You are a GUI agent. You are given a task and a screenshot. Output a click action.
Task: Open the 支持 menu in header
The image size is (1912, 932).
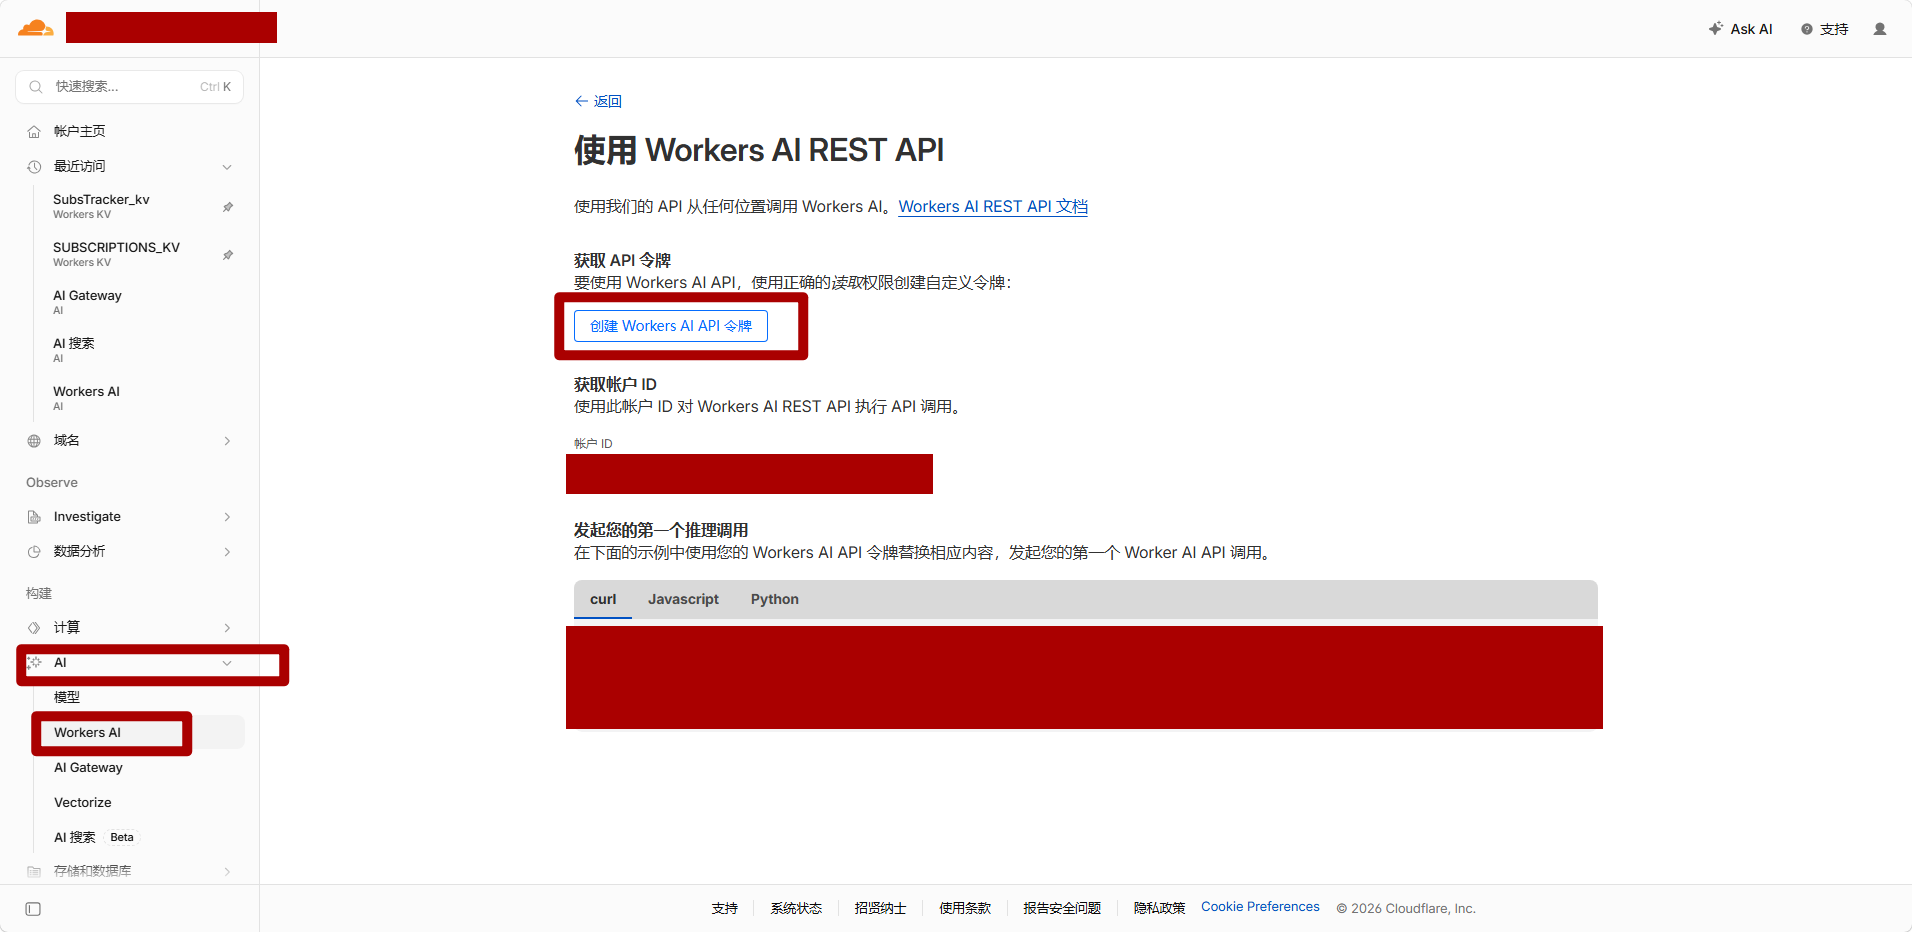point(1825,29)
